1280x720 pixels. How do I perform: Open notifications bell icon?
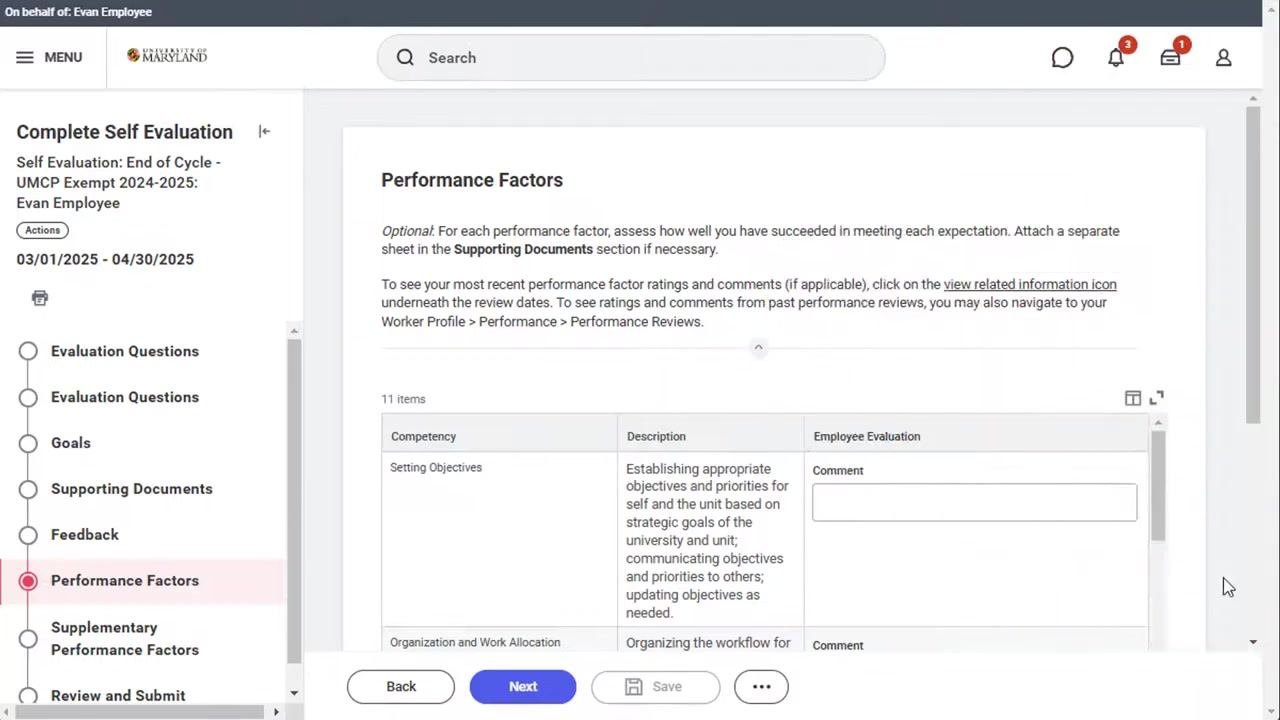click(1116, 58)
